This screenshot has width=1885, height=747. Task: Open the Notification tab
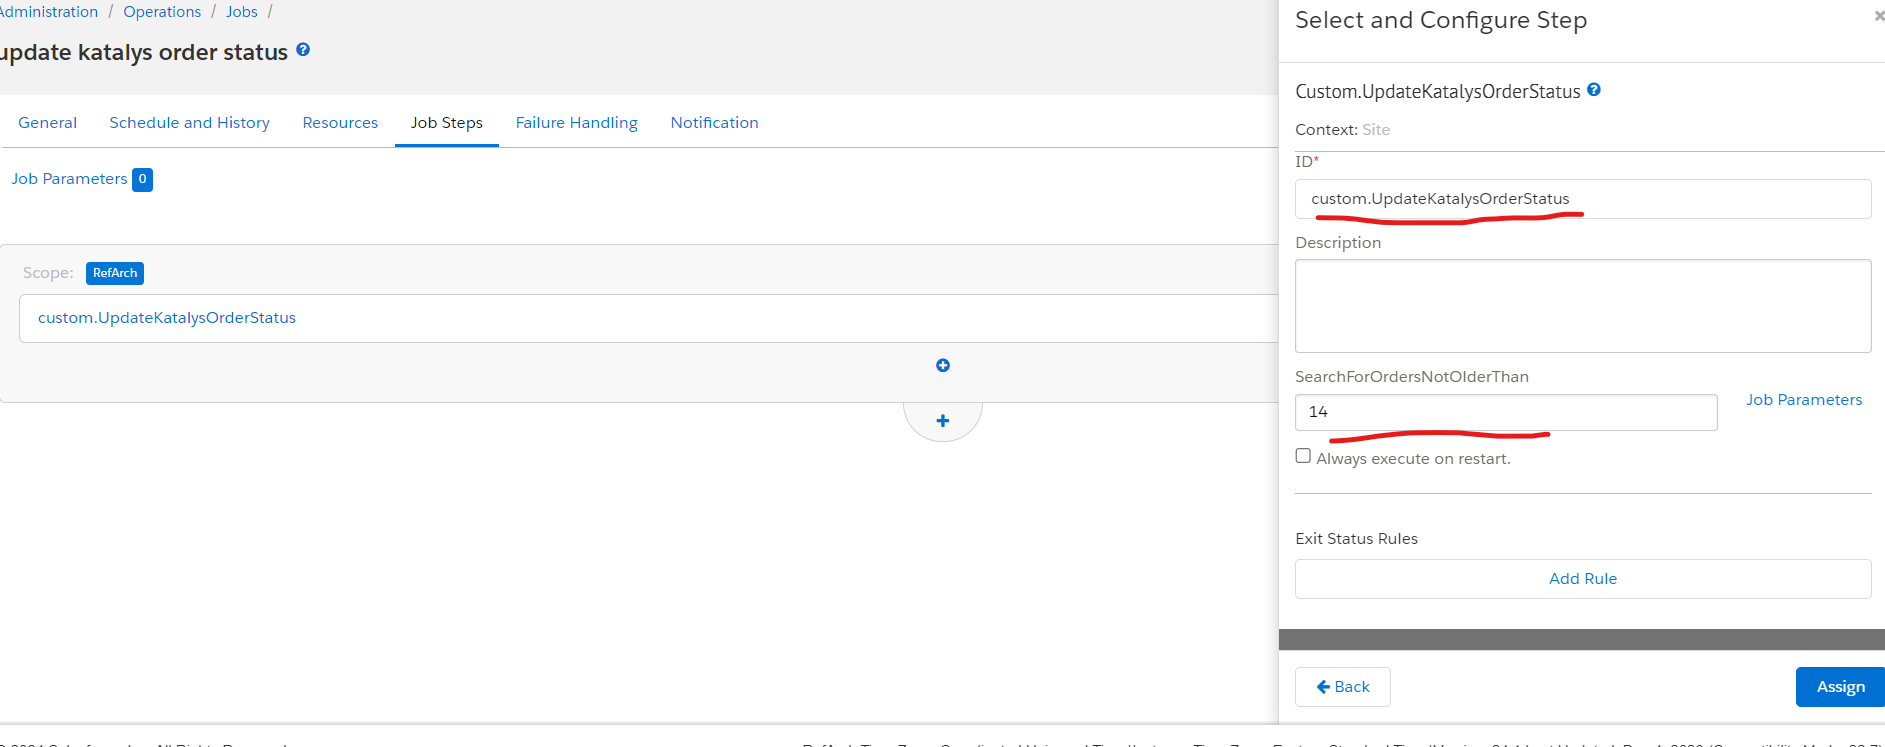[714, 123]
